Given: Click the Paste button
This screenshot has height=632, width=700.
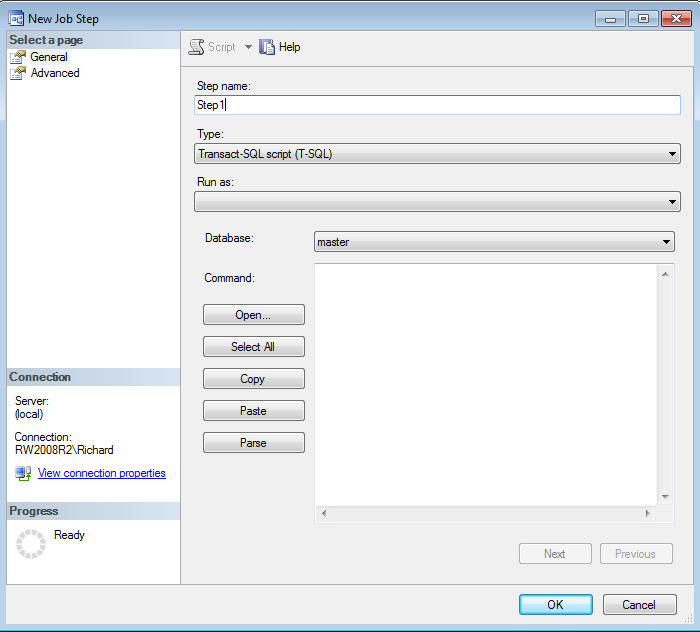Looking at the screenshot, I should click(254, 411).
